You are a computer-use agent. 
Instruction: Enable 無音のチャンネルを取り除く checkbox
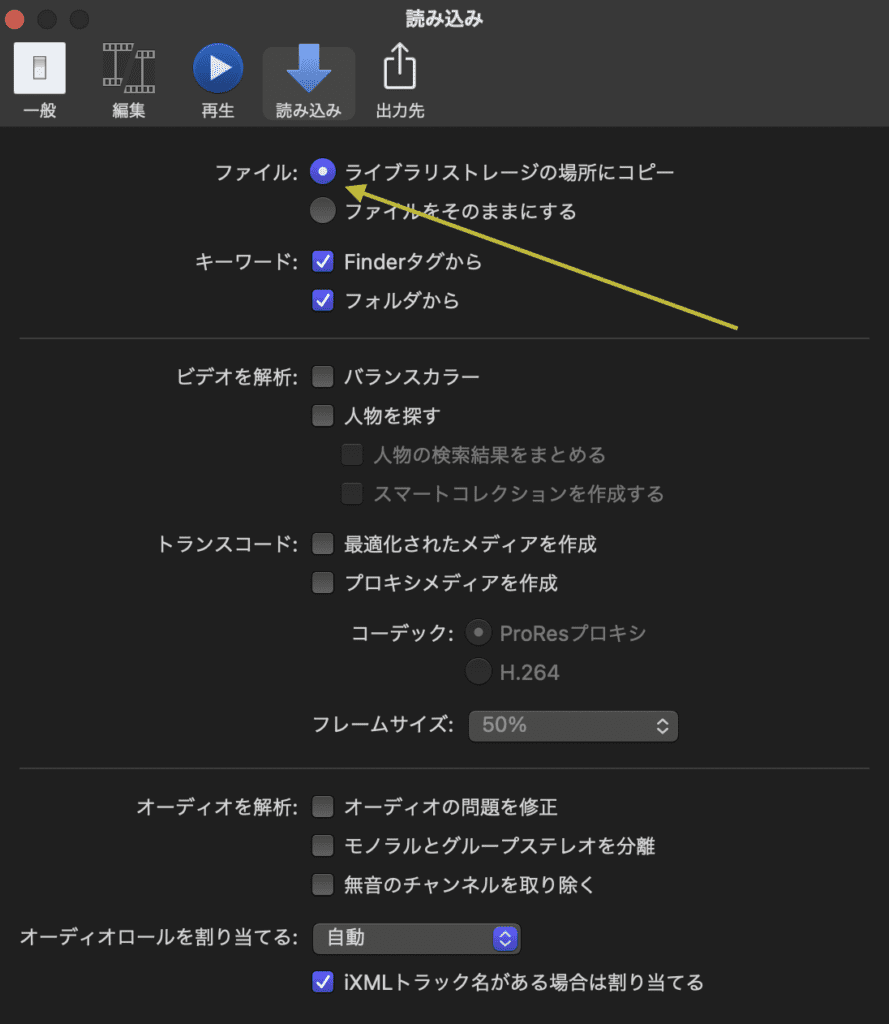click(323, 885)
